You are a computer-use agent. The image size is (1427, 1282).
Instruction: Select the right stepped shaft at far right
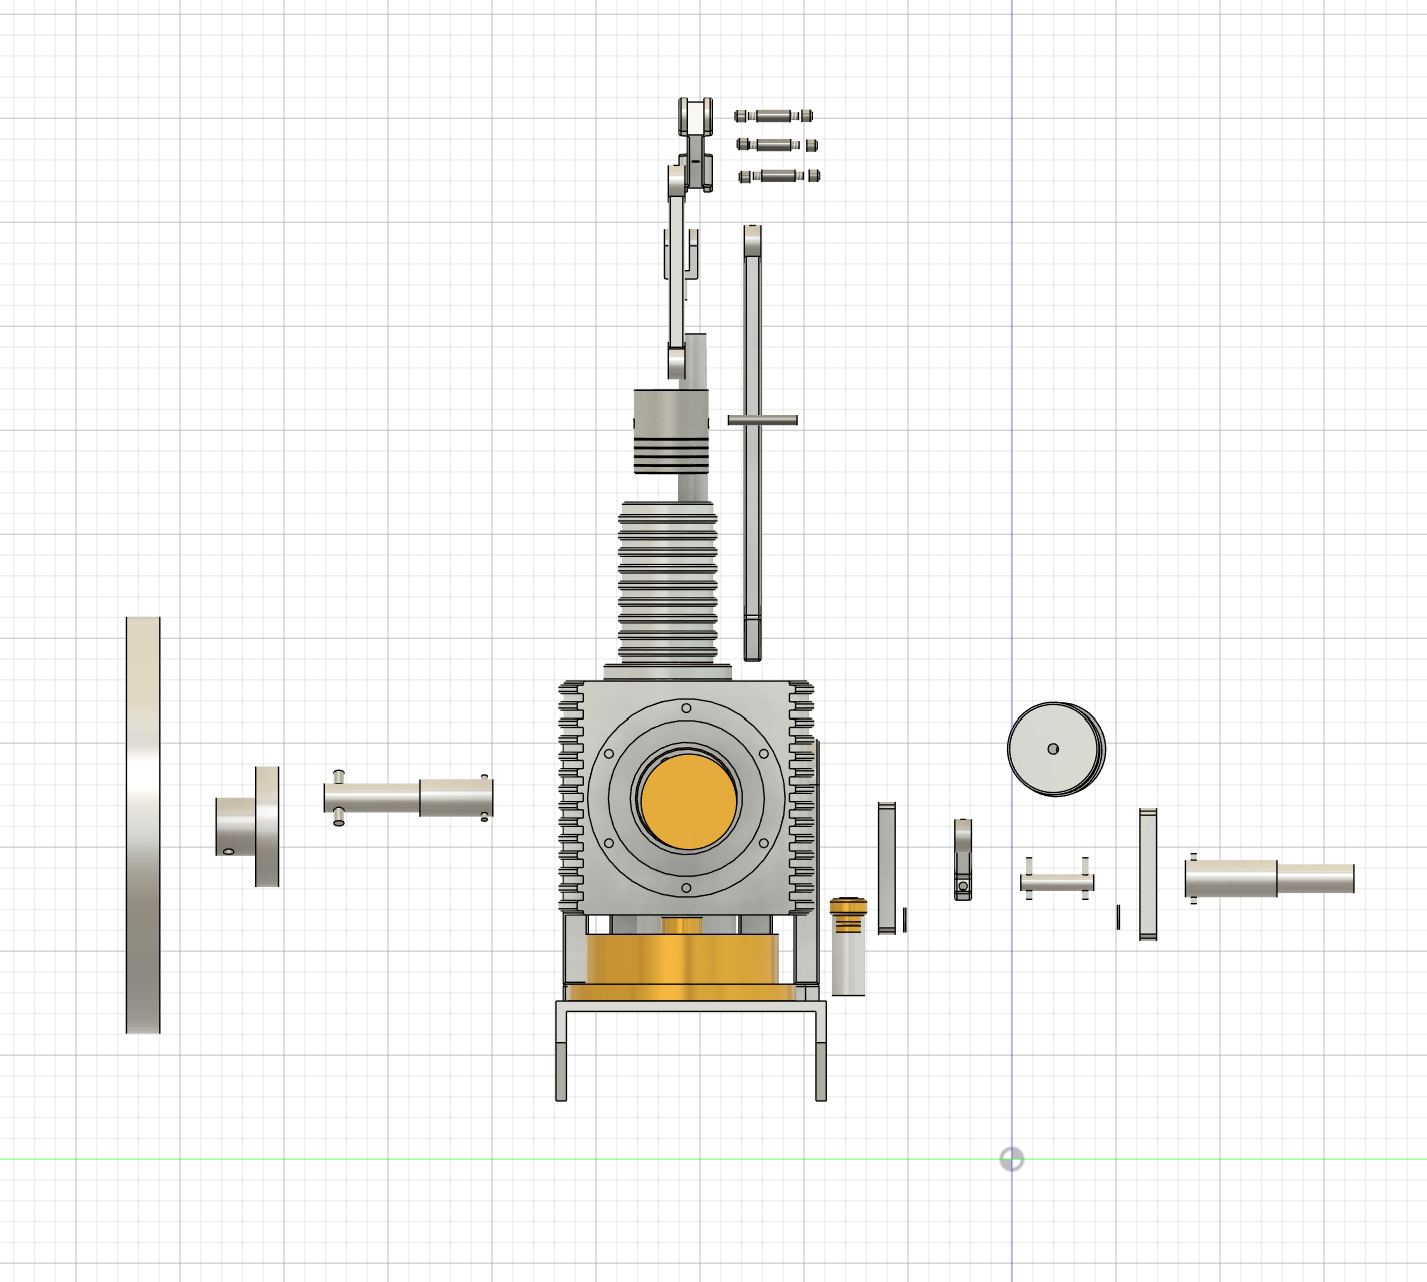[x=1270, y=878]
